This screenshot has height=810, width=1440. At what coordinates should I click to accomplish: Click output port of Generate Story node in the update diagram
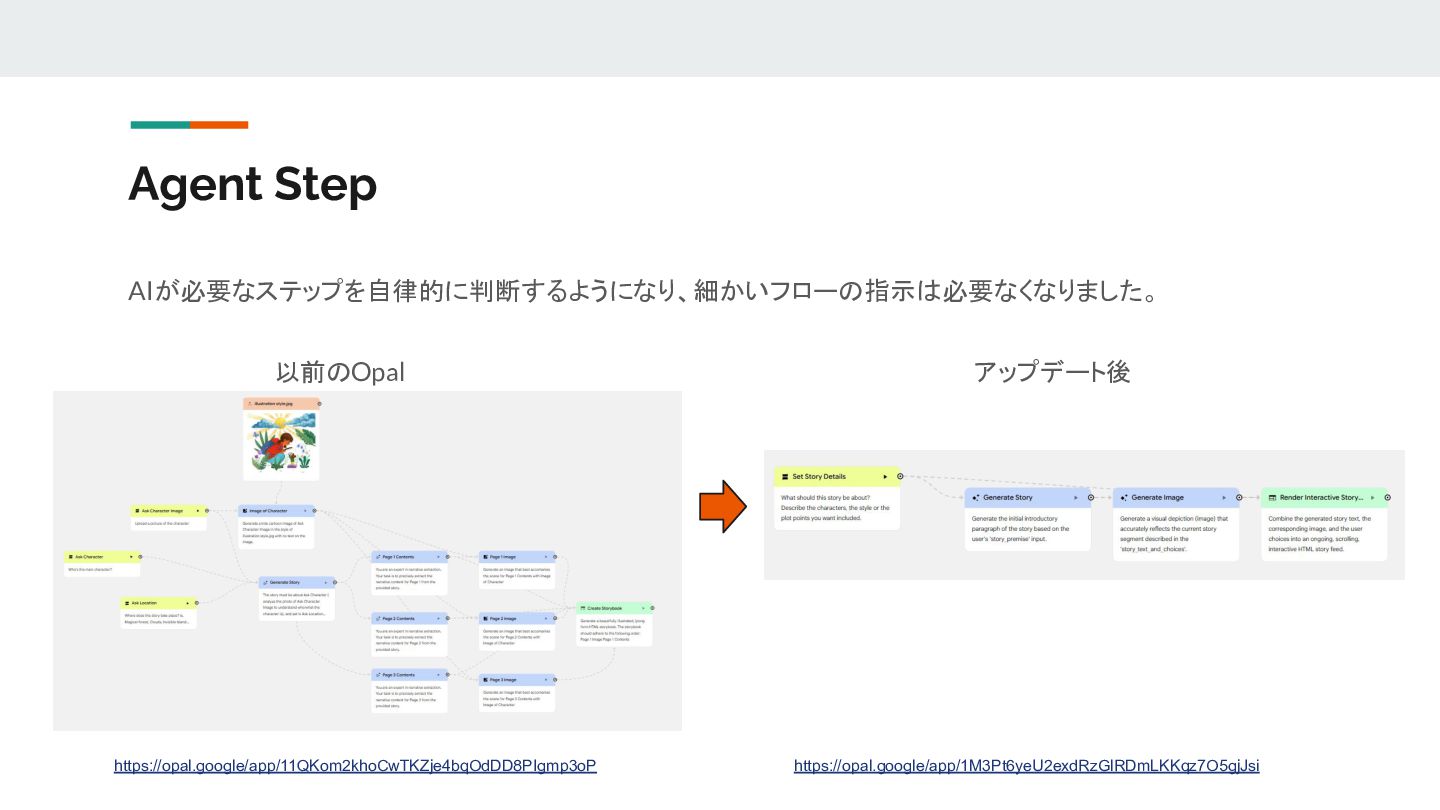click(x=1091, y=497)
